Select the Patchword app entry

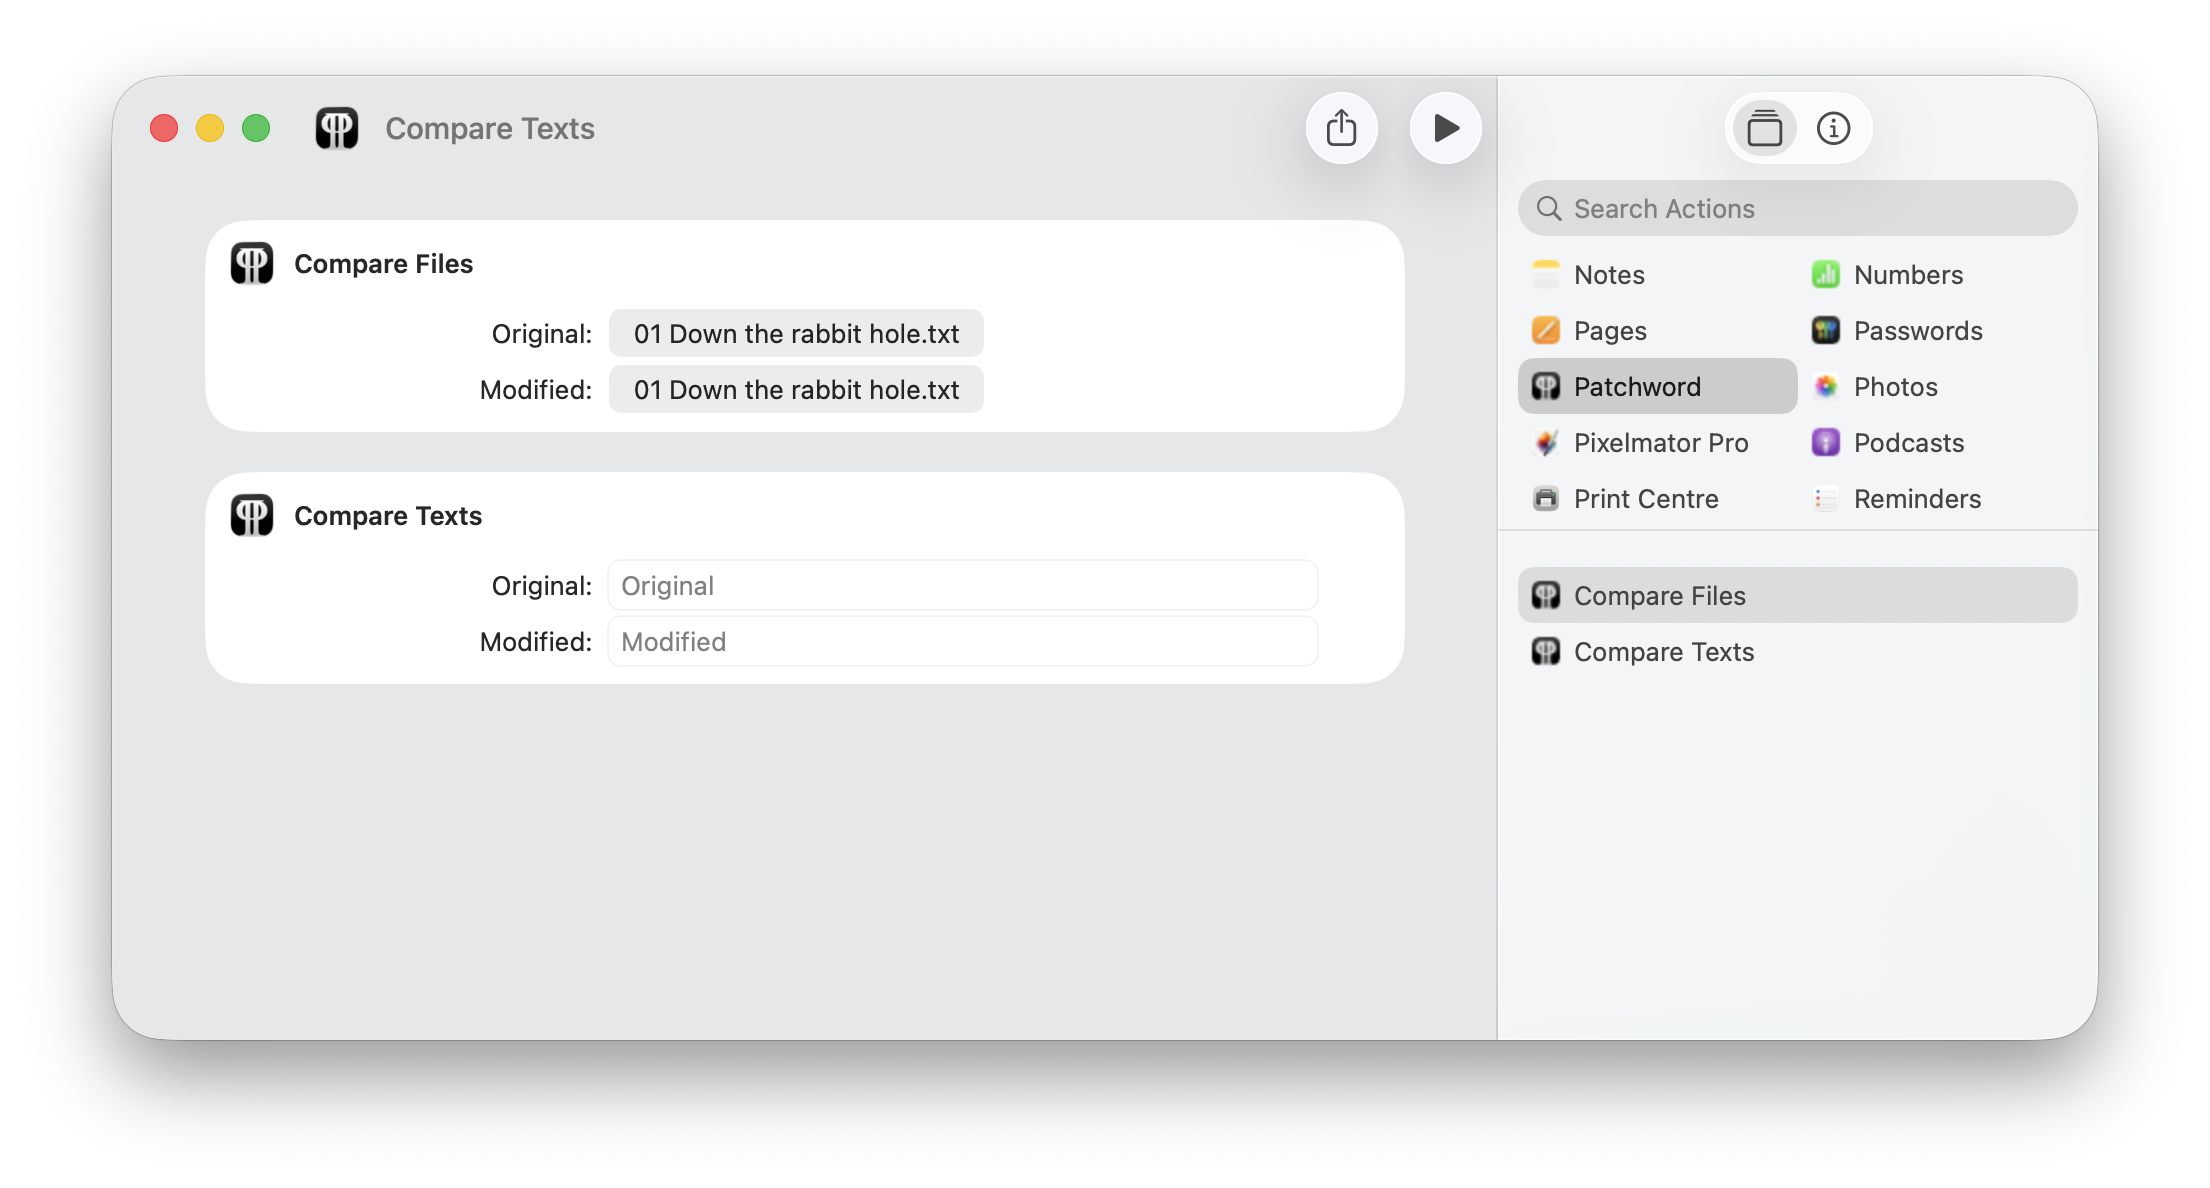tap(1636, 387)
